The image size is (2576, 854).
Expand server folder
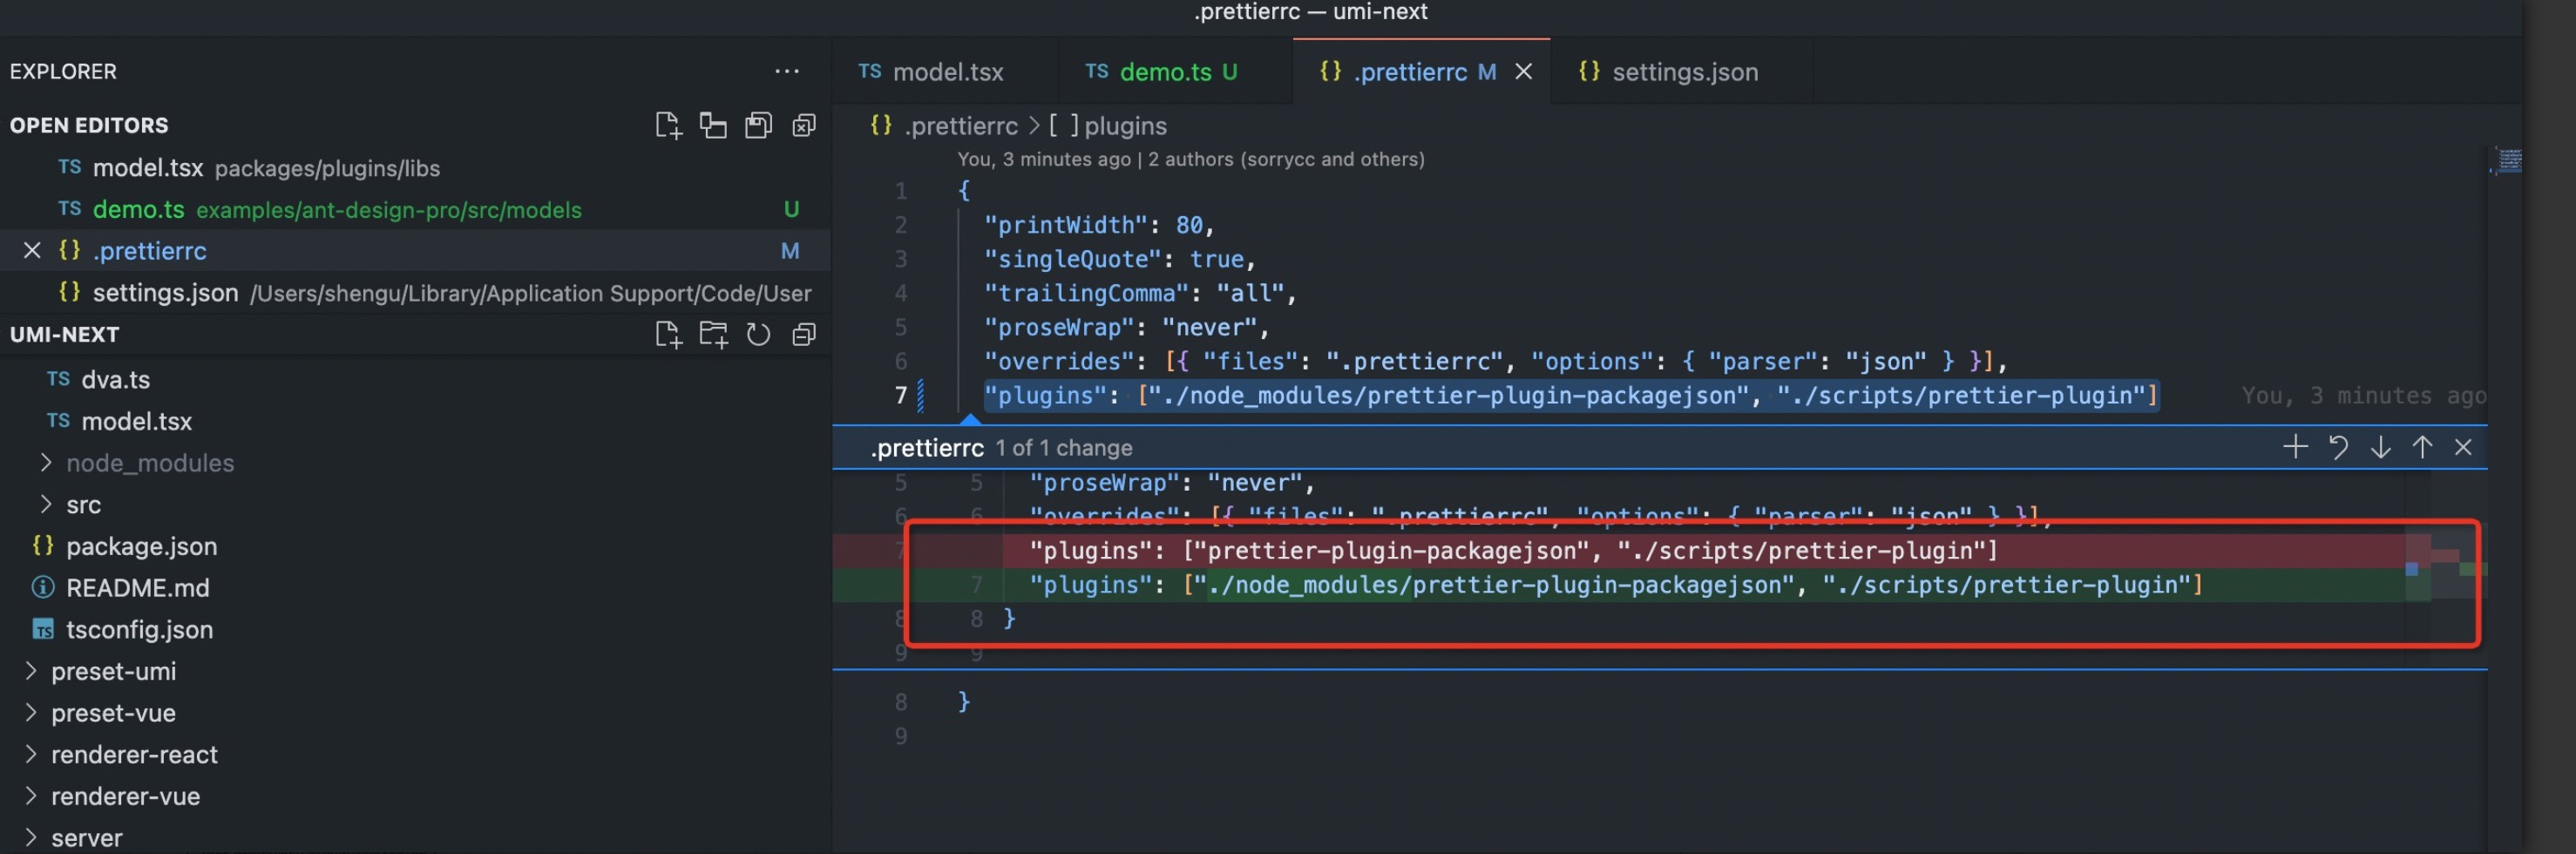[30, 837]
